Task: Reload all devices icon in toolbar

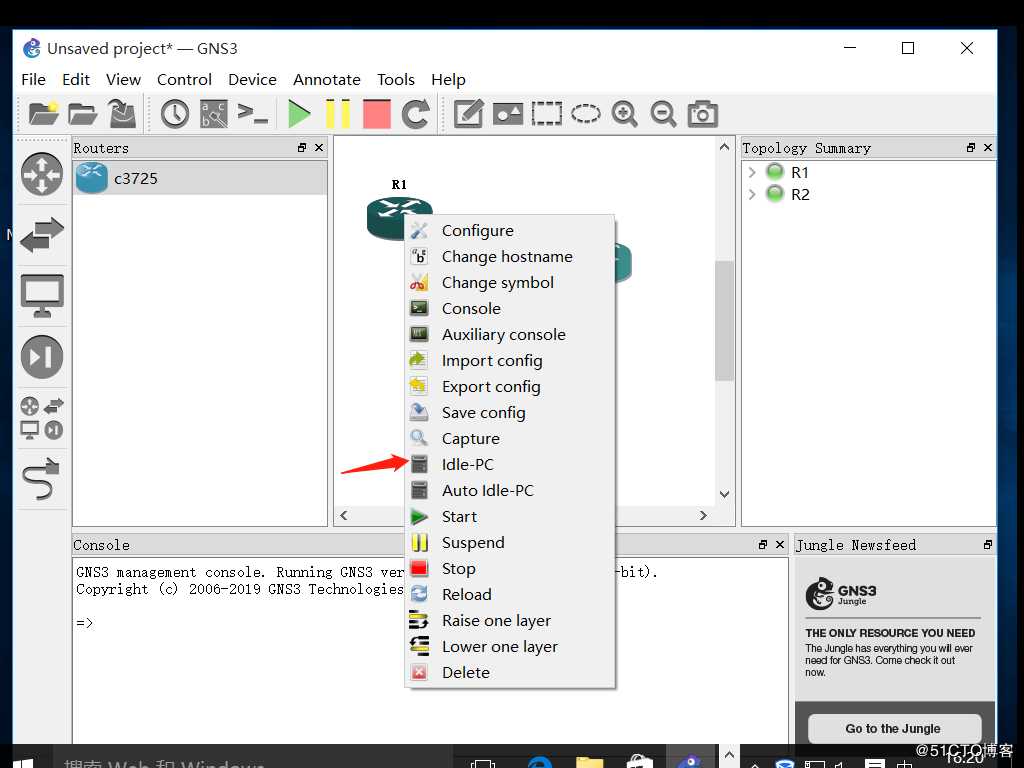Action: pos(416,114)
